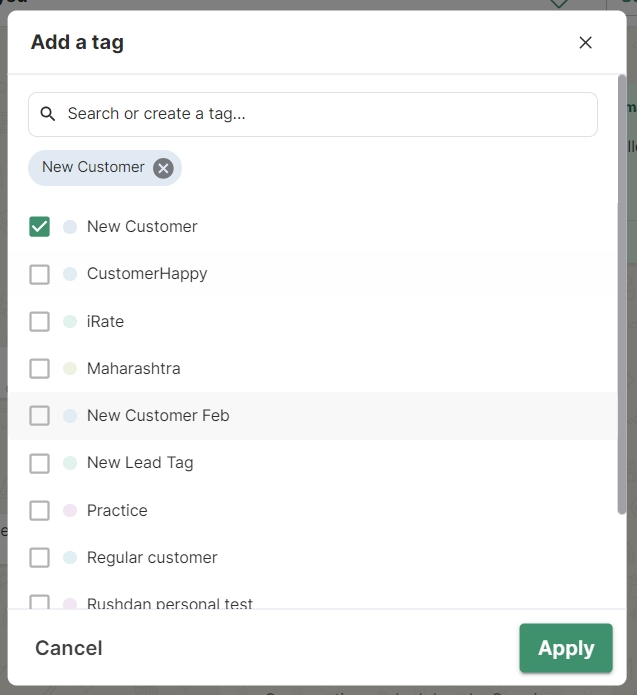This screenshot has width=637, height=695.
Task: Check the Regular customer checkbox
Action: pyautogui.click(x=39, y=557)
